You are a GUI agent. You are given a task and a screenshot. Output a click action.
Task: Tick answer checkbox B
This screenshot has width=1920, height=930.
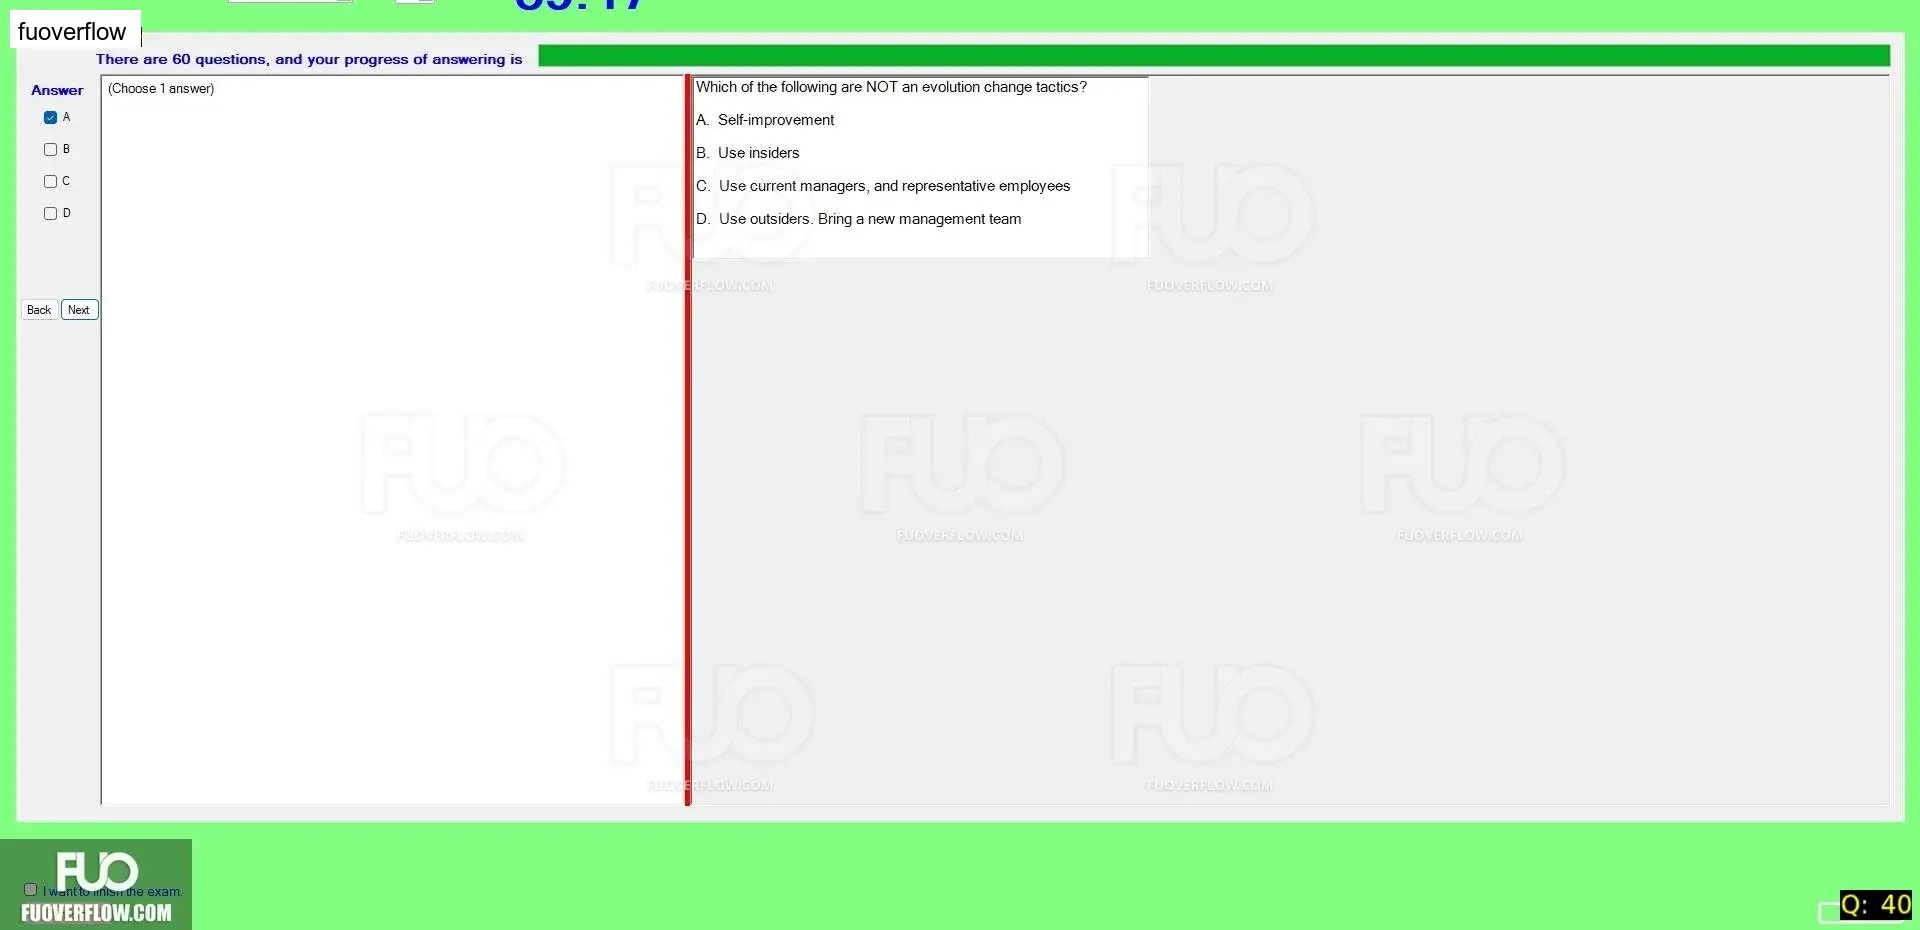50,149
